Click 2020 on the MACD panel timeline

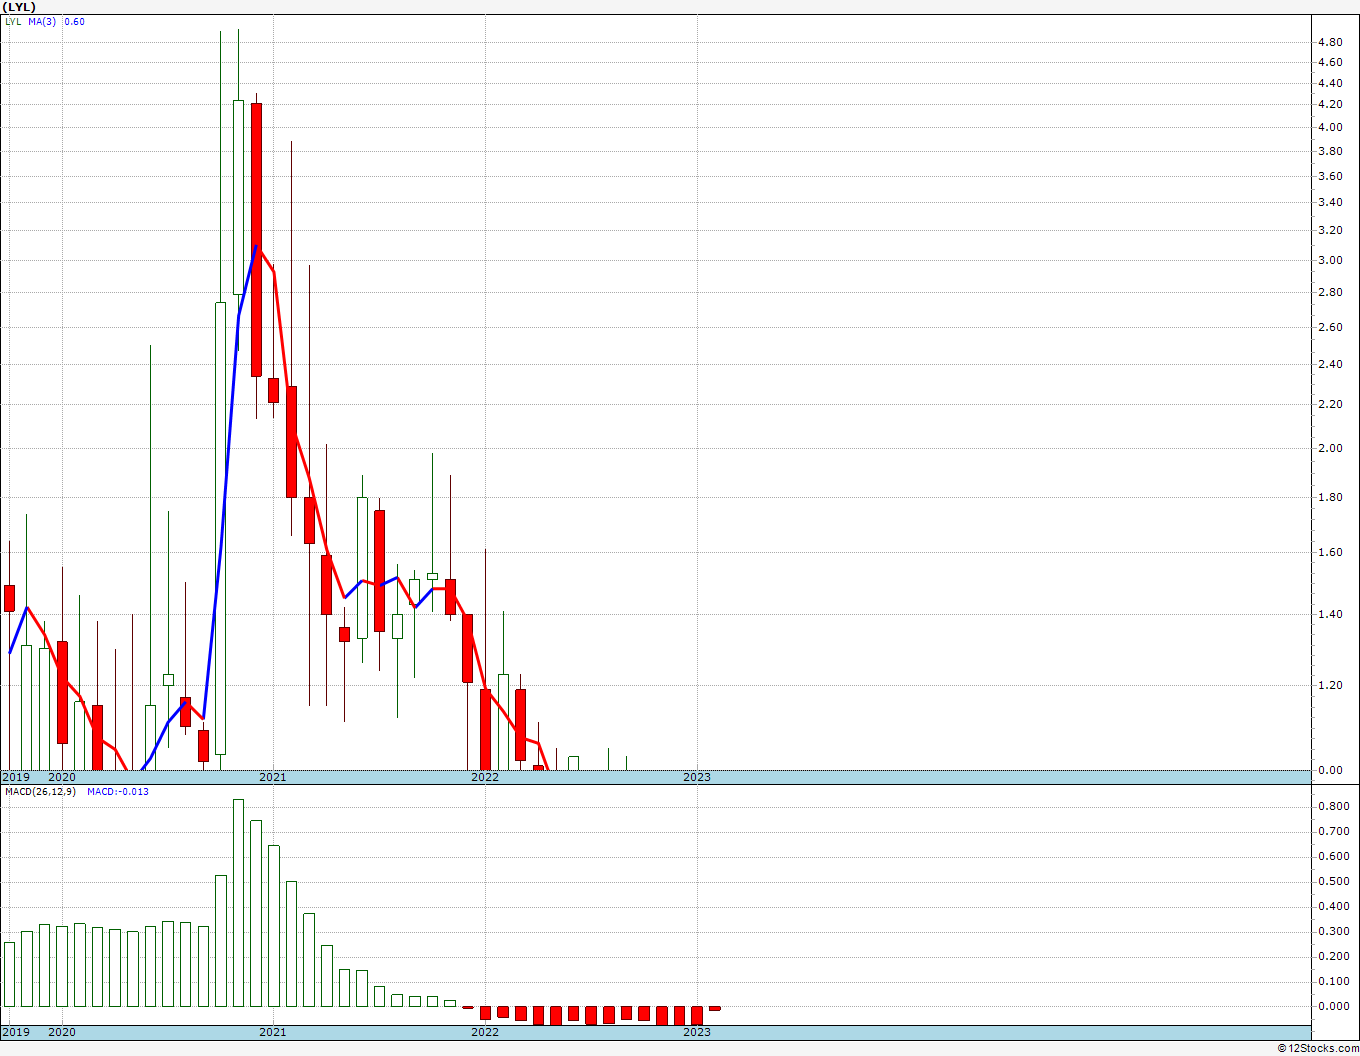pyautogui.click(x=62, y=1032)
